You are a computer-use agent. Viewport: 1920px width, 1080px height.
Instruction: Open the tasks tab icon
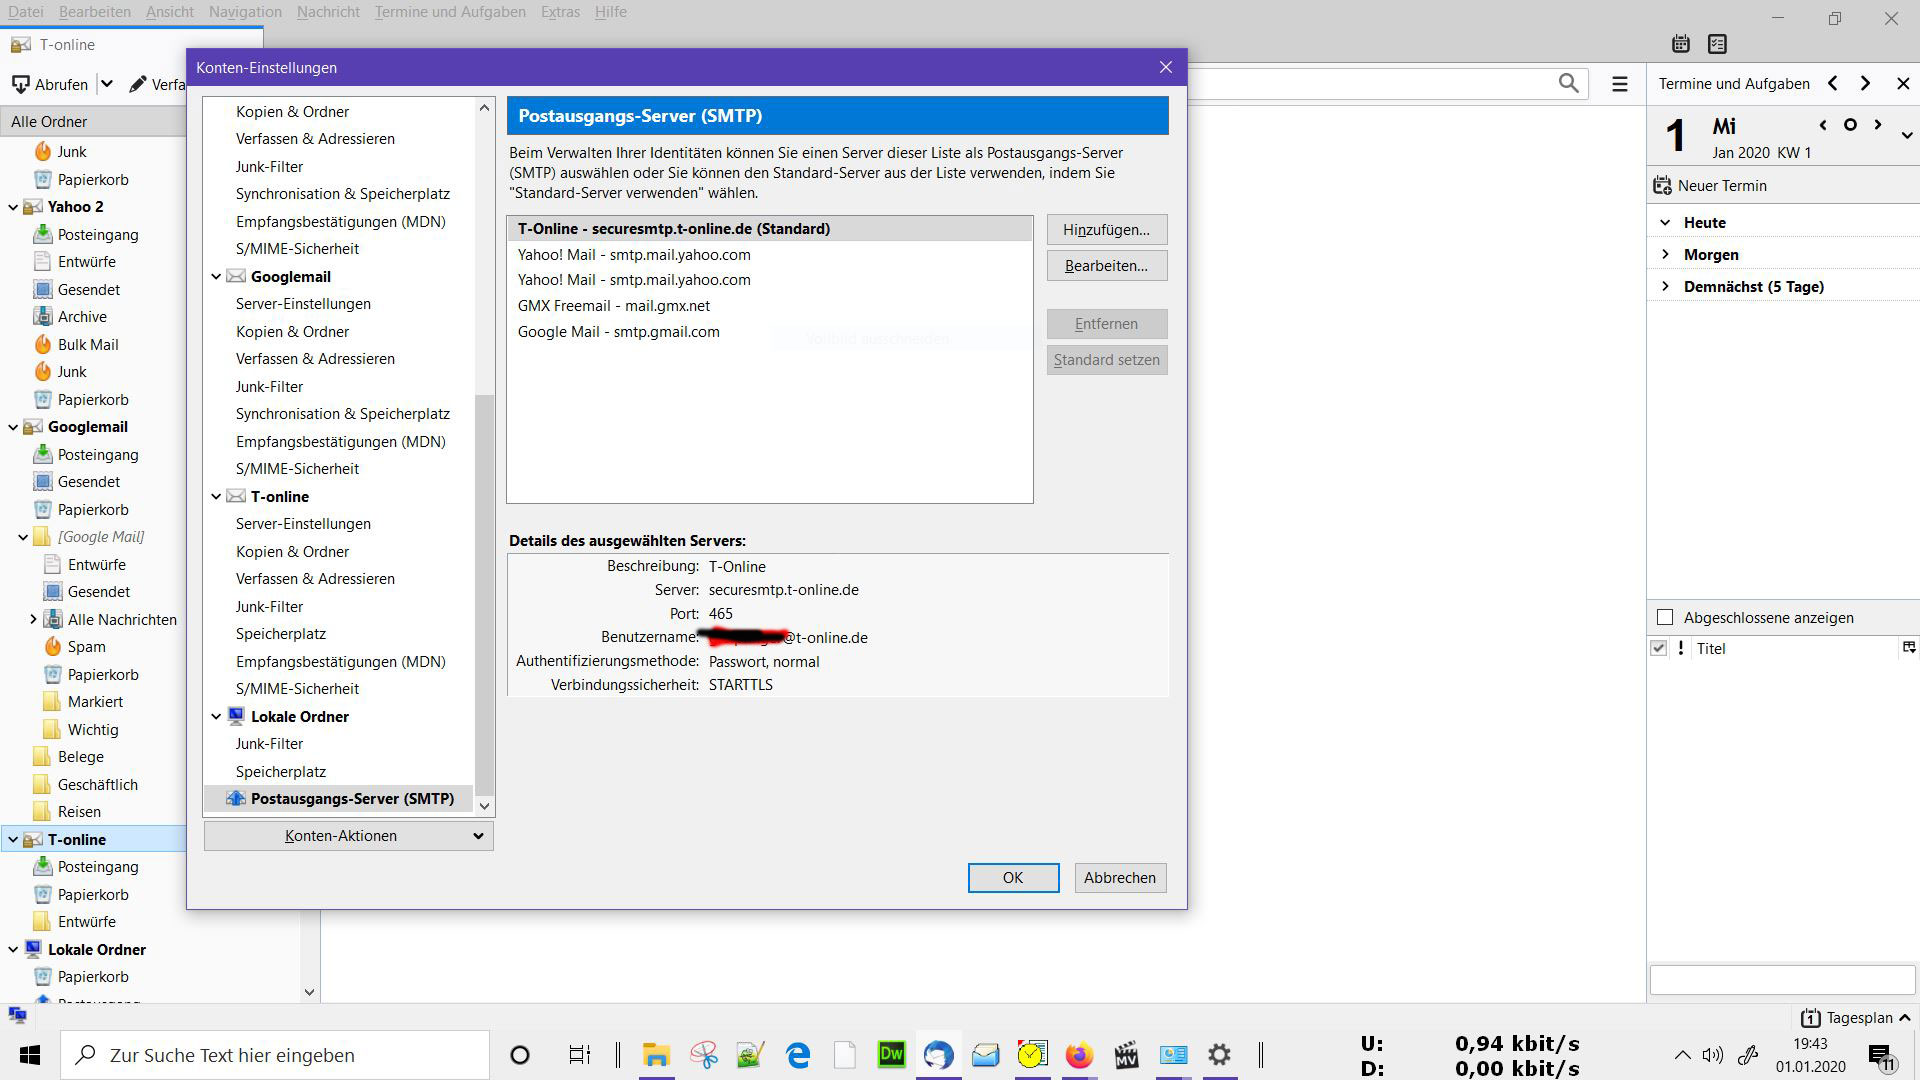point(1718,44)
